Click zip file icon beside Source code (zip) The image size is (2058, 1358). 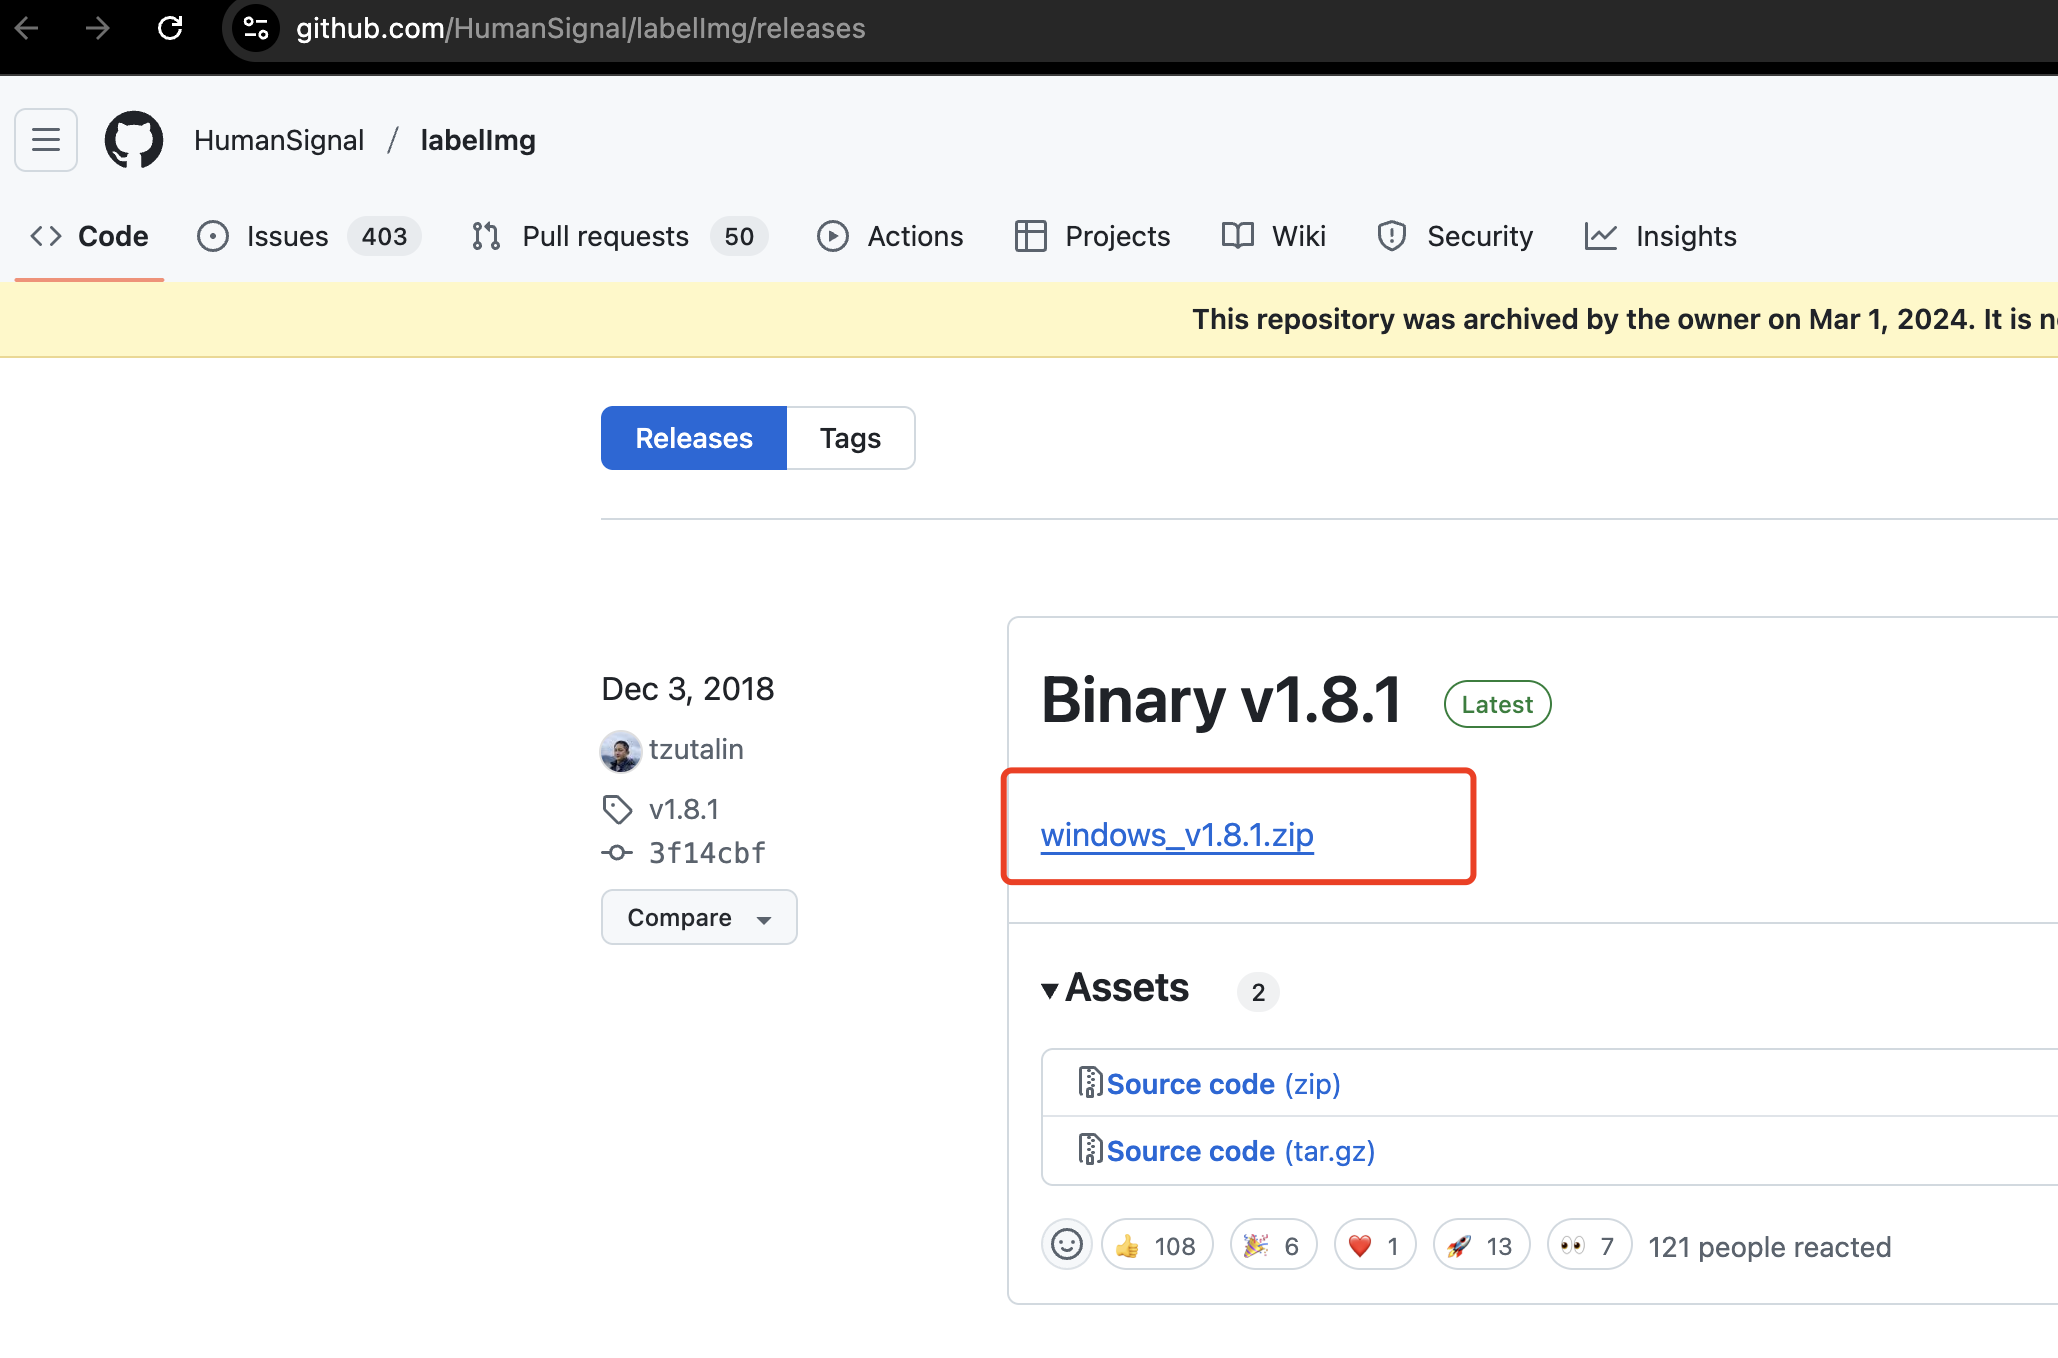[x=1090, y=1082]
